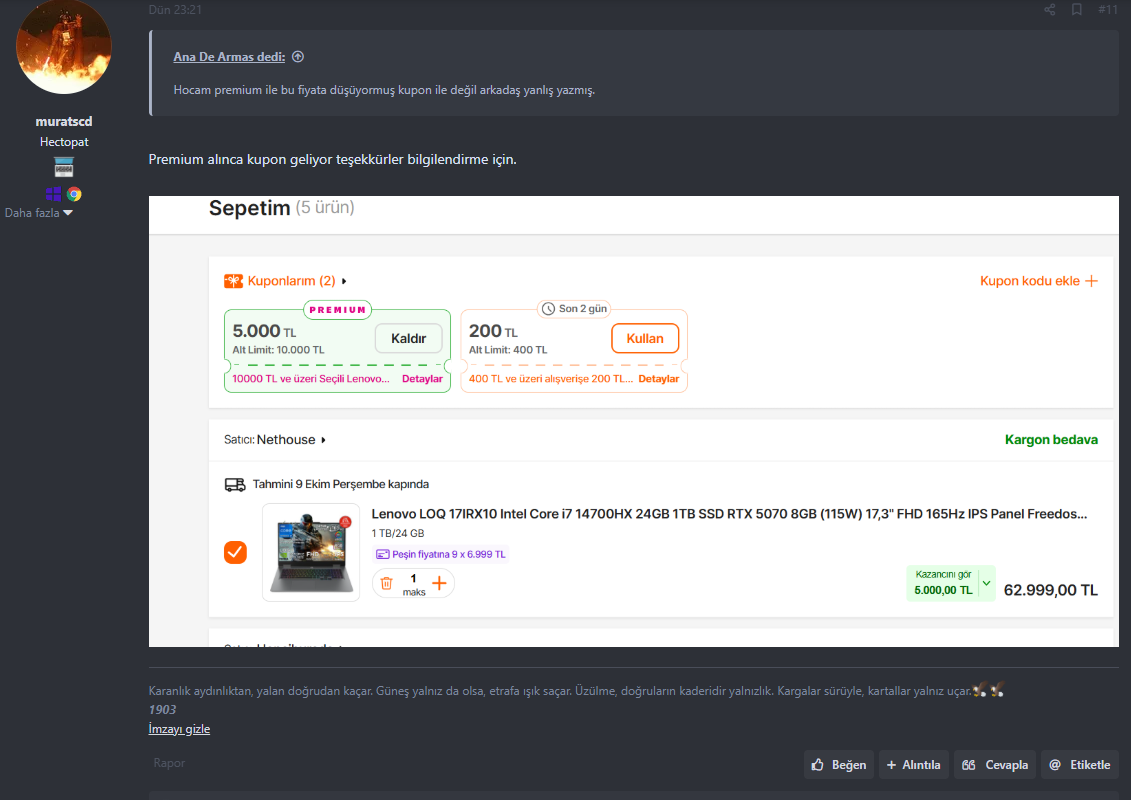Click the Kuponlarım gift icon
This screenshot has height=800, width=1131.
tap(233, 281)
